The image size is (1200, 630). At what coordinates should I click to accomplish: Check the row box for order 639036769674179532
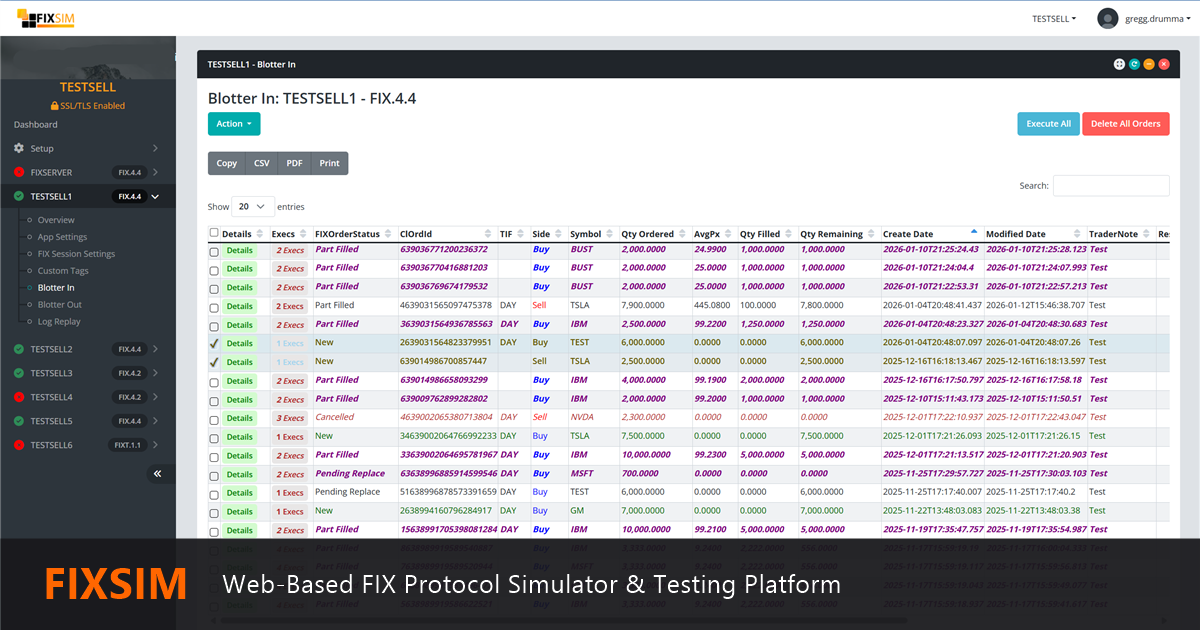point(214,289)
